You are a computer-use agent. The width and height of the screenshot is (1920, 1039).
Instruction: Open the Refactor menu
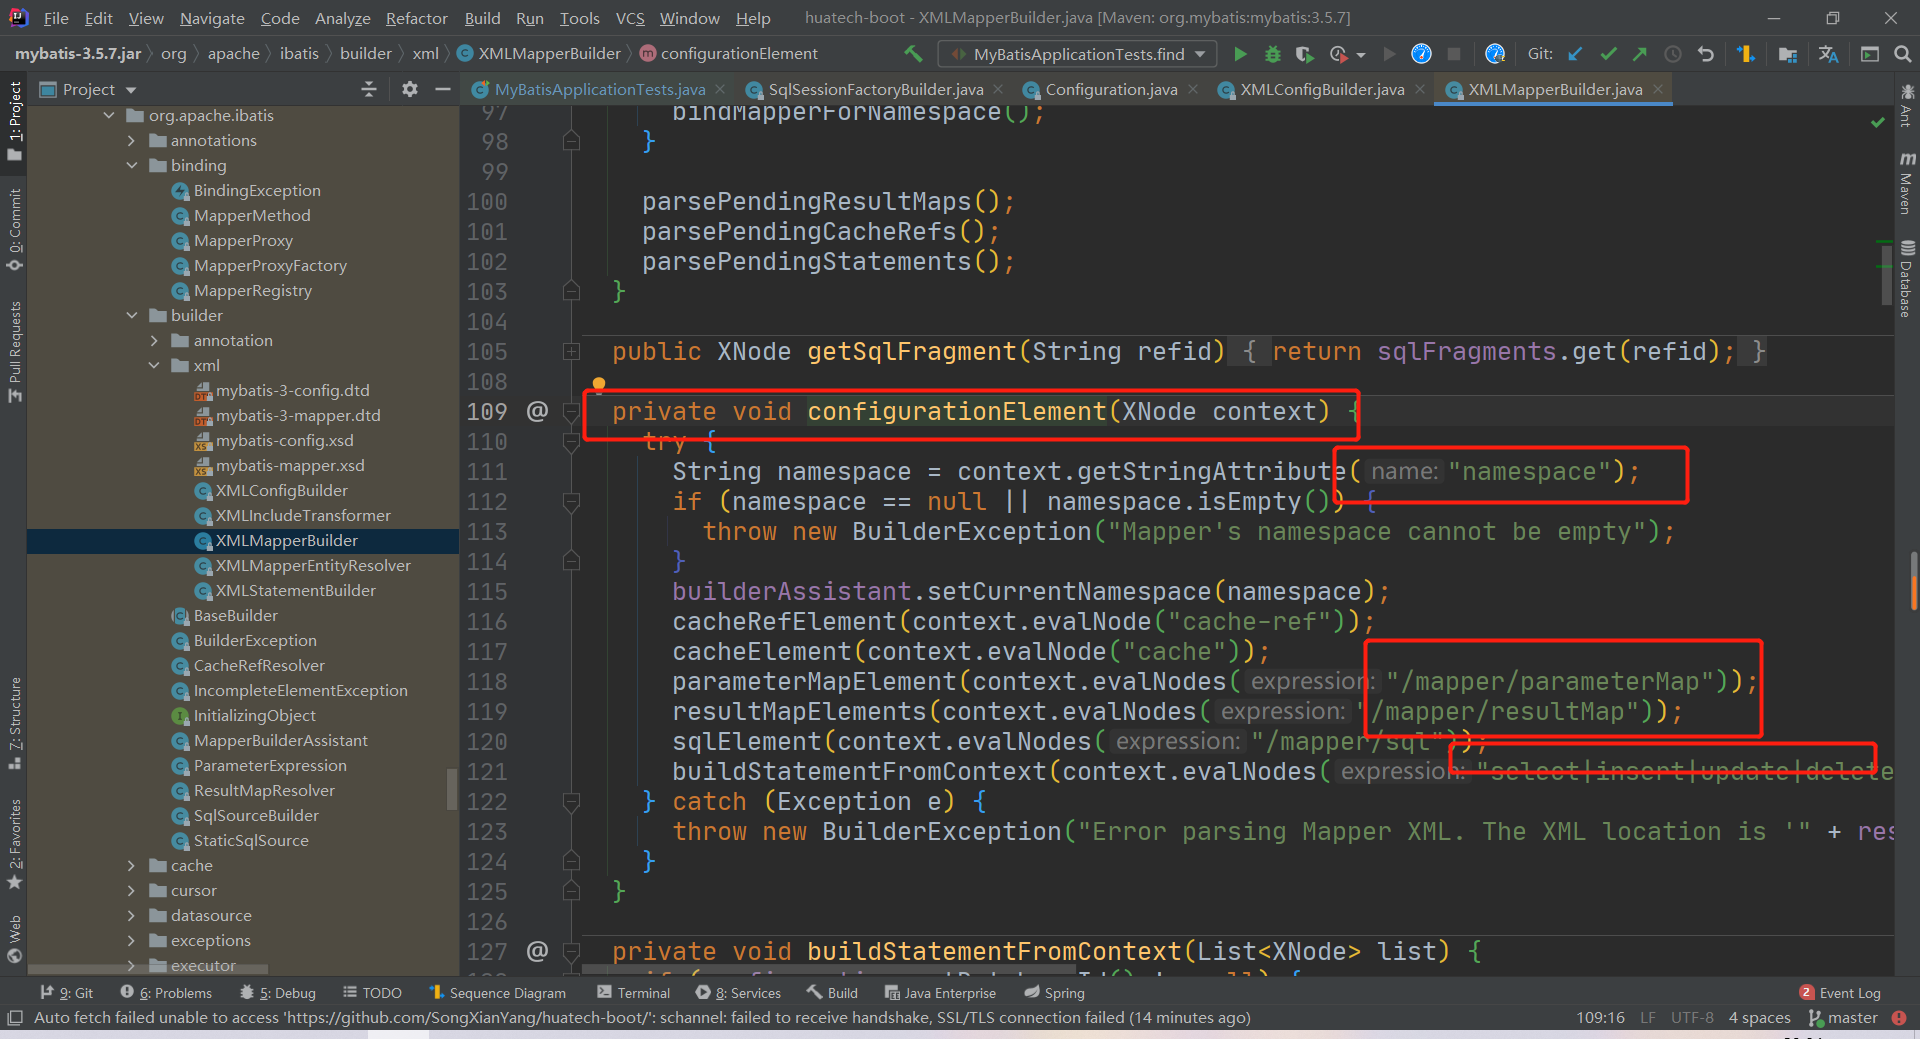tap(416, 18)
